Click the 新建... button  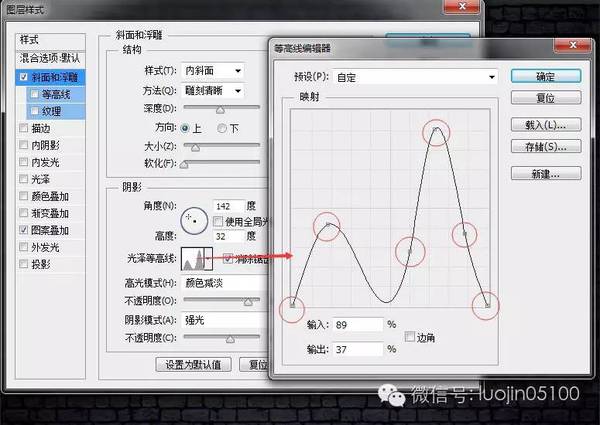point(546,173)
